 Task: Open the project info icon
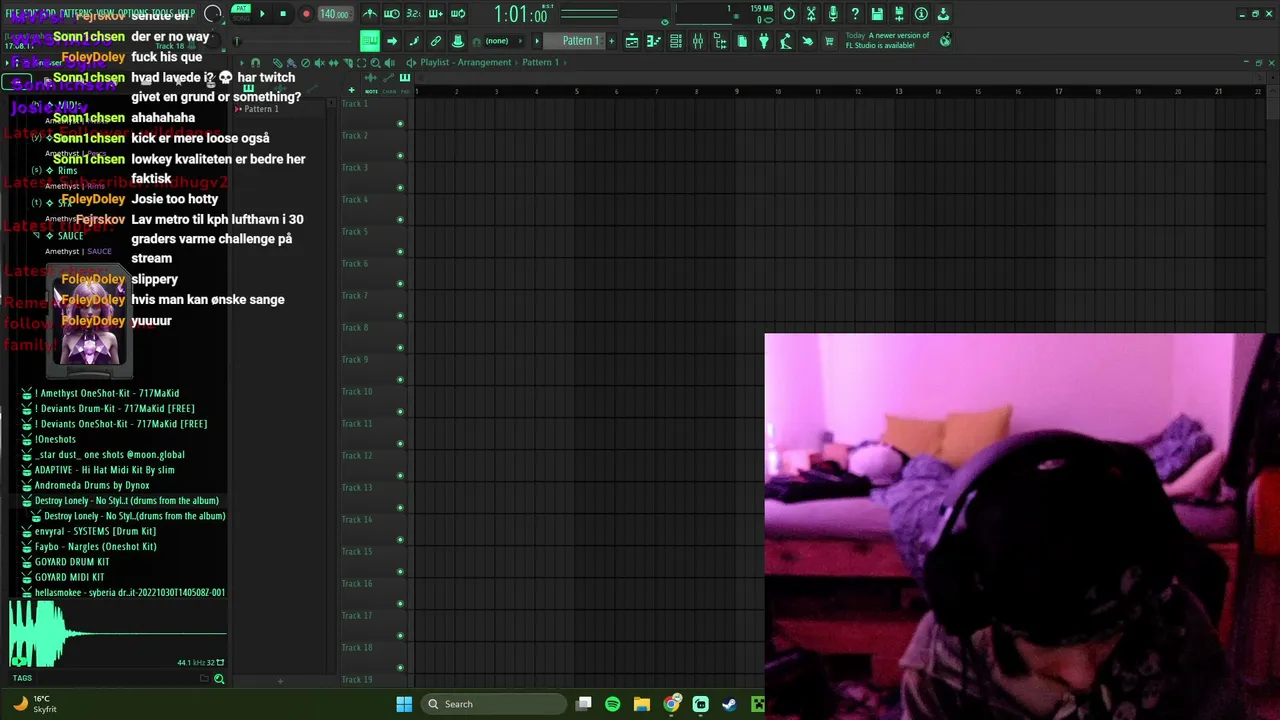coord(921,14)
